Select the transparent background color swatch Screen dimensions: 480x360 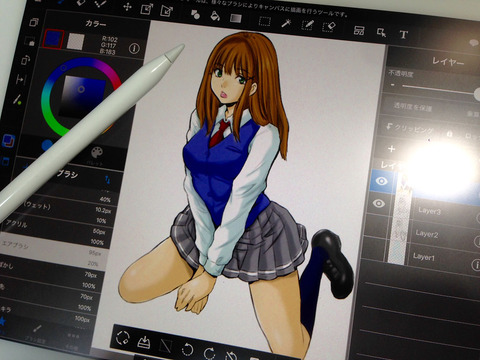(x=76, y=42)
